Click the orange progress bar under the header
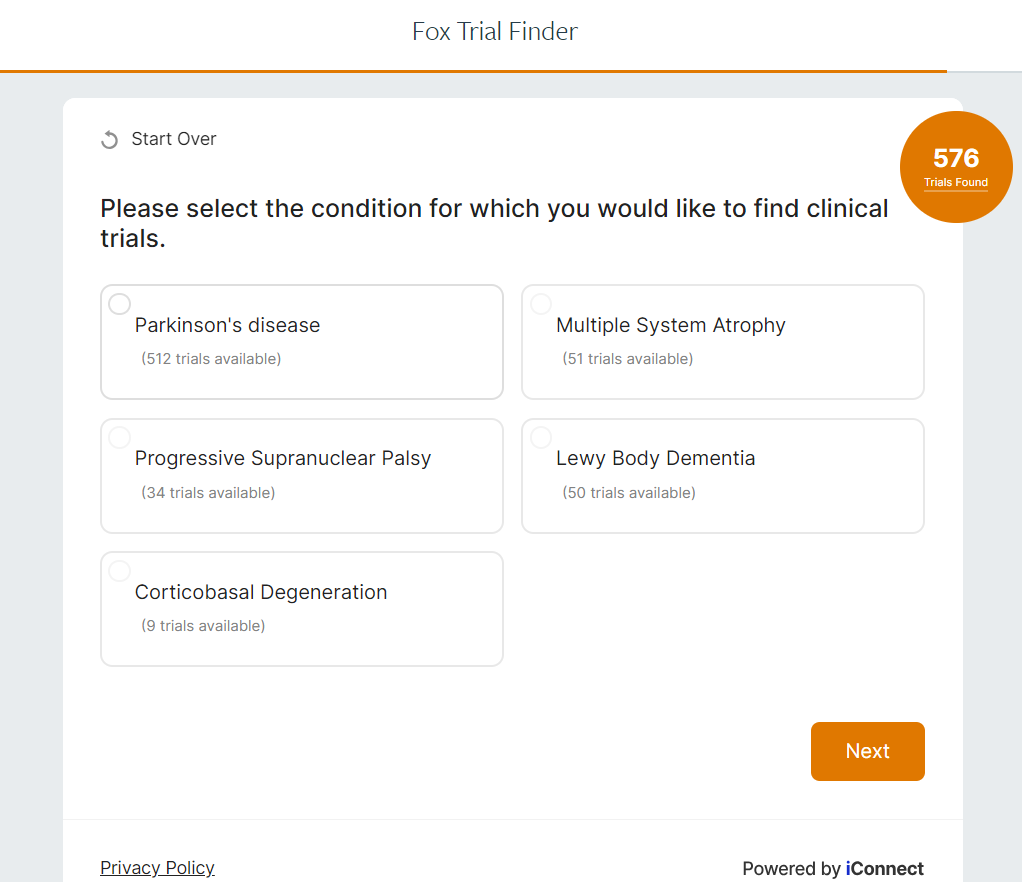Viewport: 1022px width, 882px height. pos(473,72)
